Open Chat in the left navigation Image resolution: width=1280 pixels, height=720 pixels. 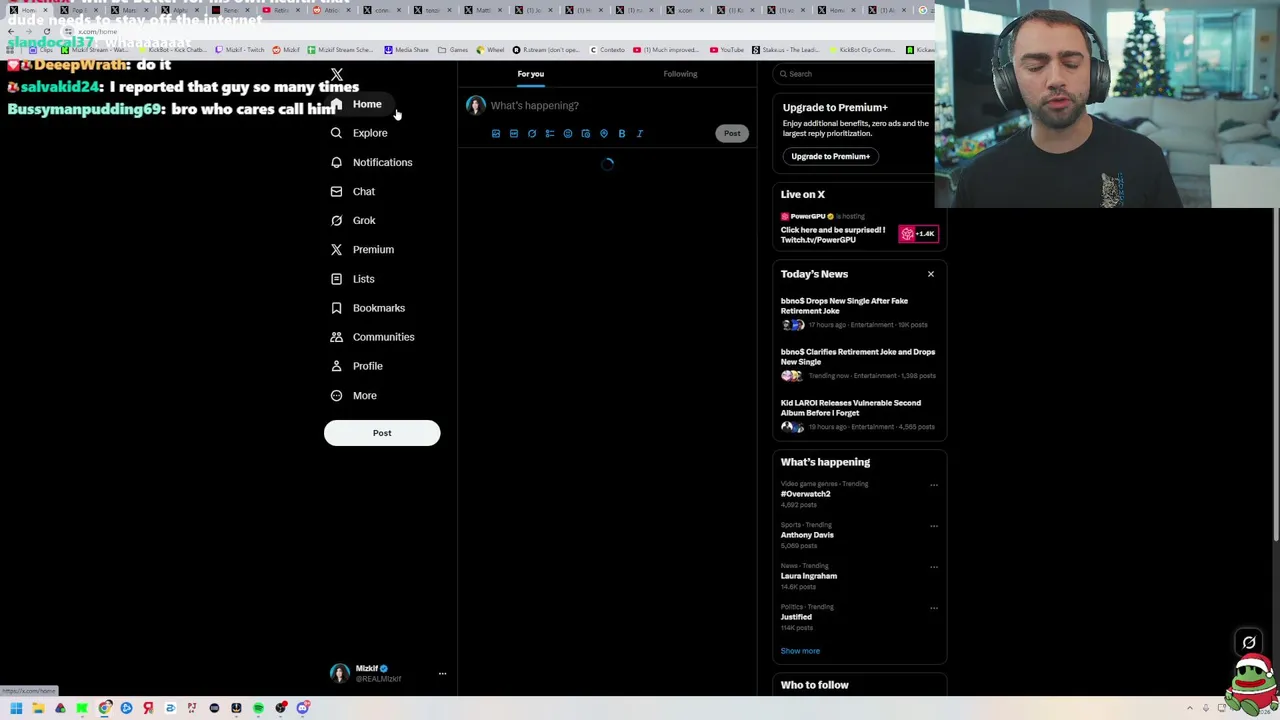click(352, 191)
